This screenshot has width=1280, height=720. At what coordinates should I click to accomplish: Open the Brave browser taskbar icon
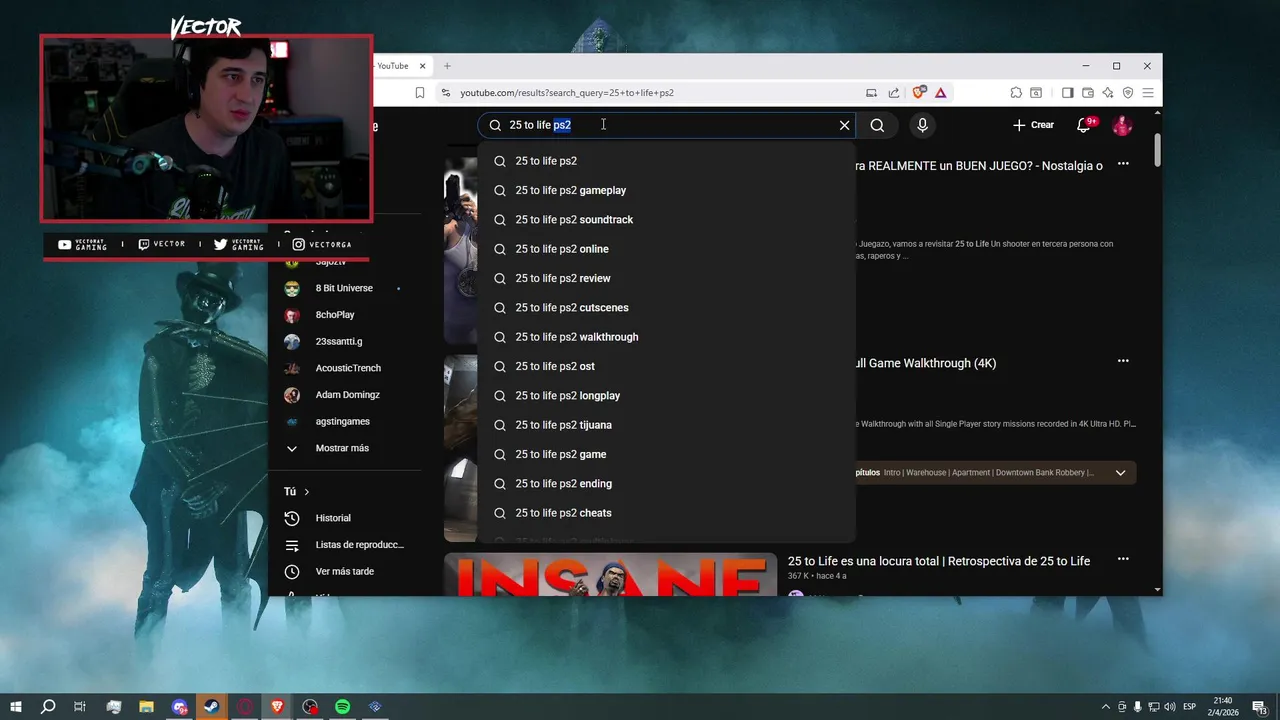[277, 706]
